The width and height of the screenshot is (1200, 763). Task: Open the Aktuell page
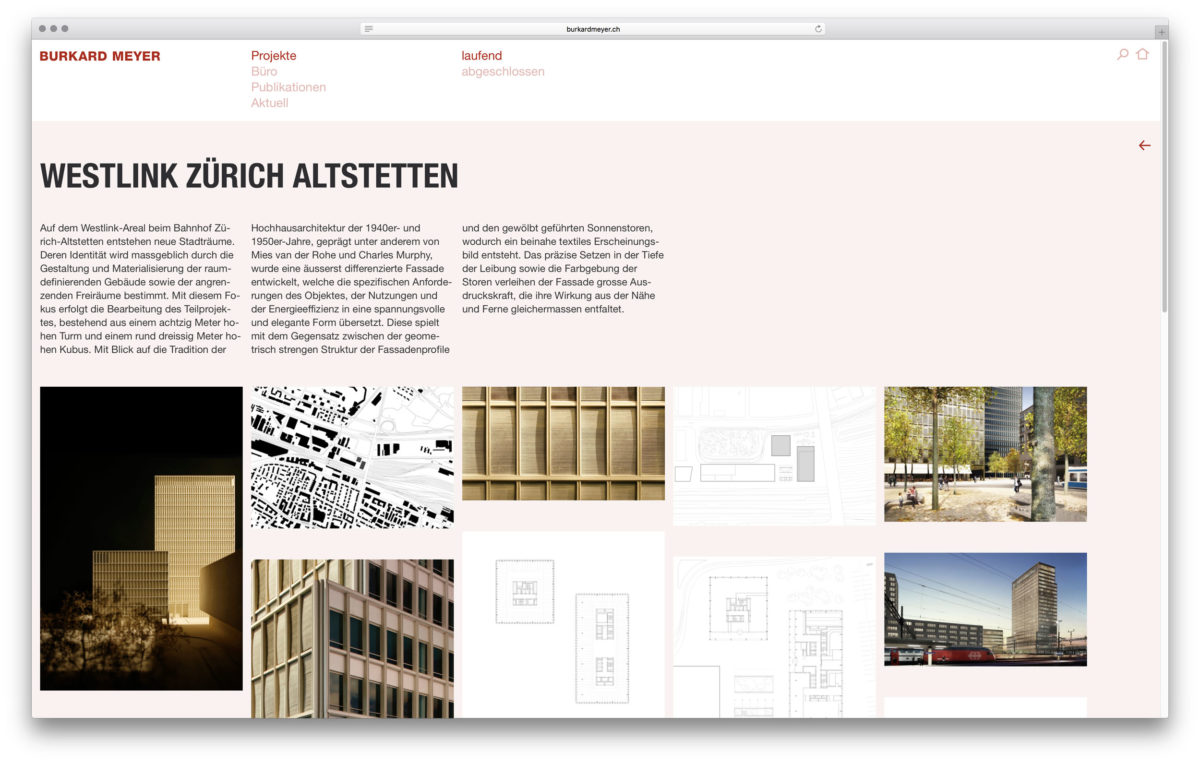pos(269,103)
